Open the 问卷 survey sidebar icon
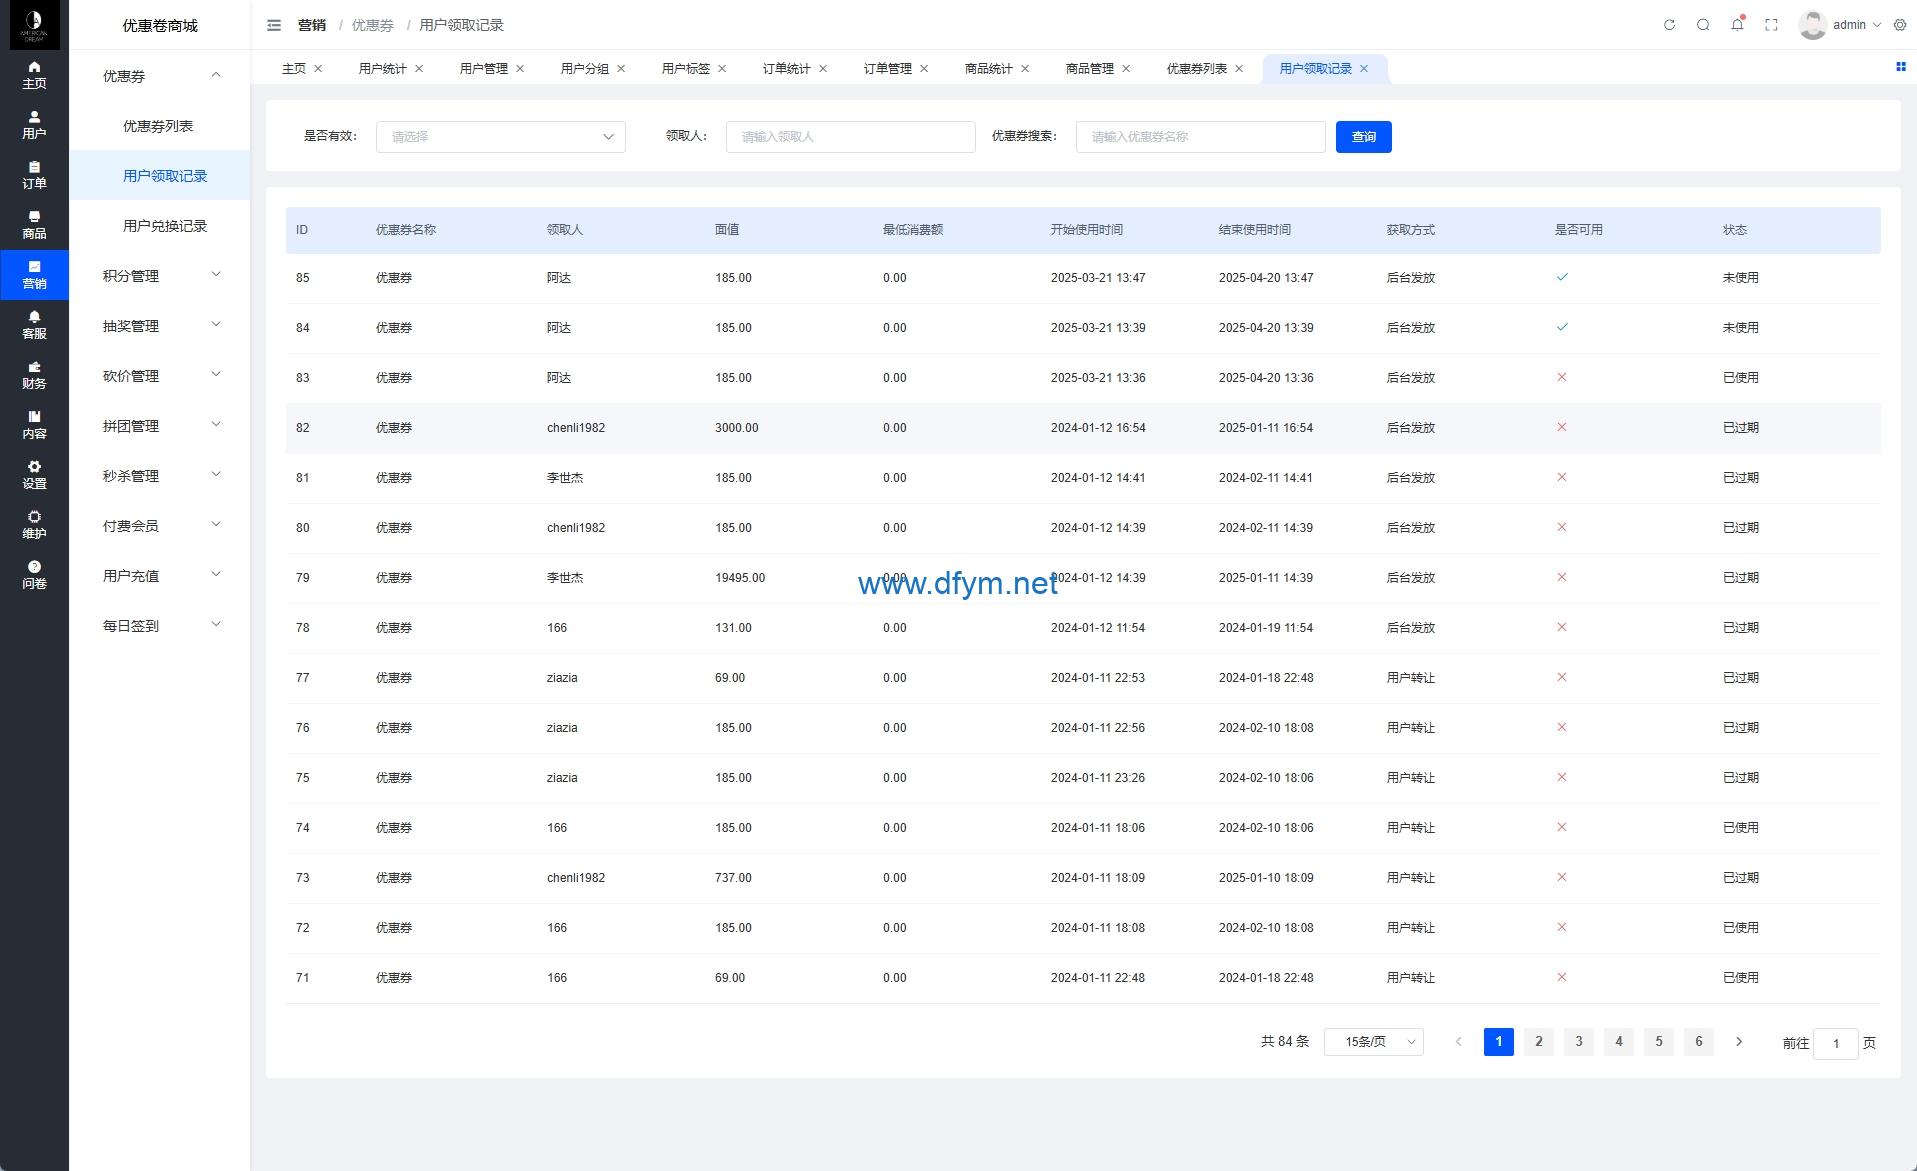1917x1171 pixels. click(x=34, y=575)
